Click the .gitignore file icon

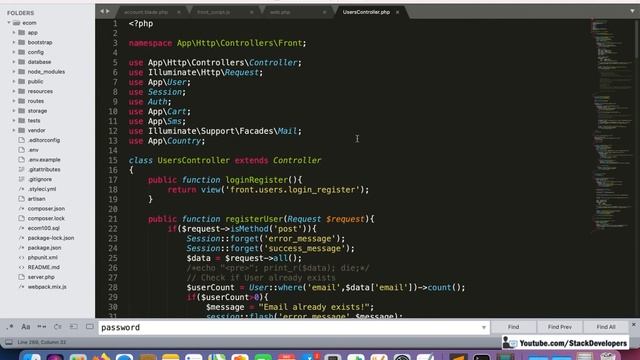pyautogui.click(x=22, y=179)
